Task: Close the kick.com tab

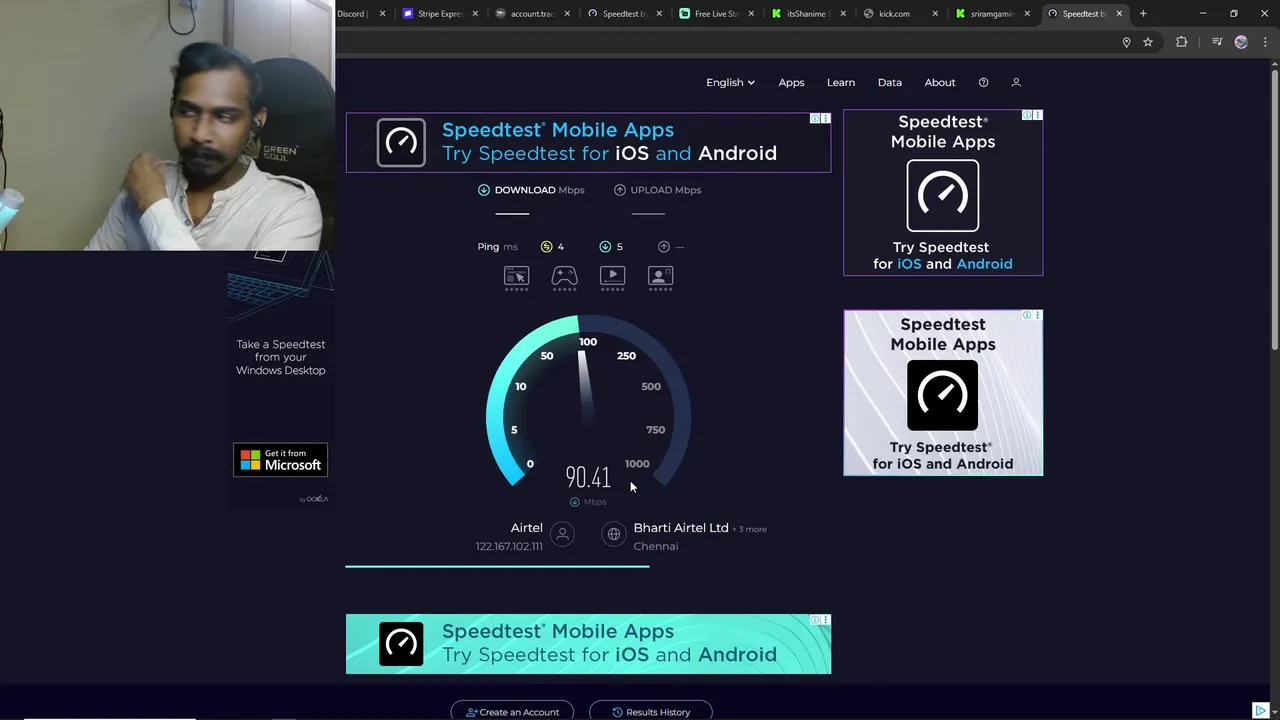Action: (935, 13)
